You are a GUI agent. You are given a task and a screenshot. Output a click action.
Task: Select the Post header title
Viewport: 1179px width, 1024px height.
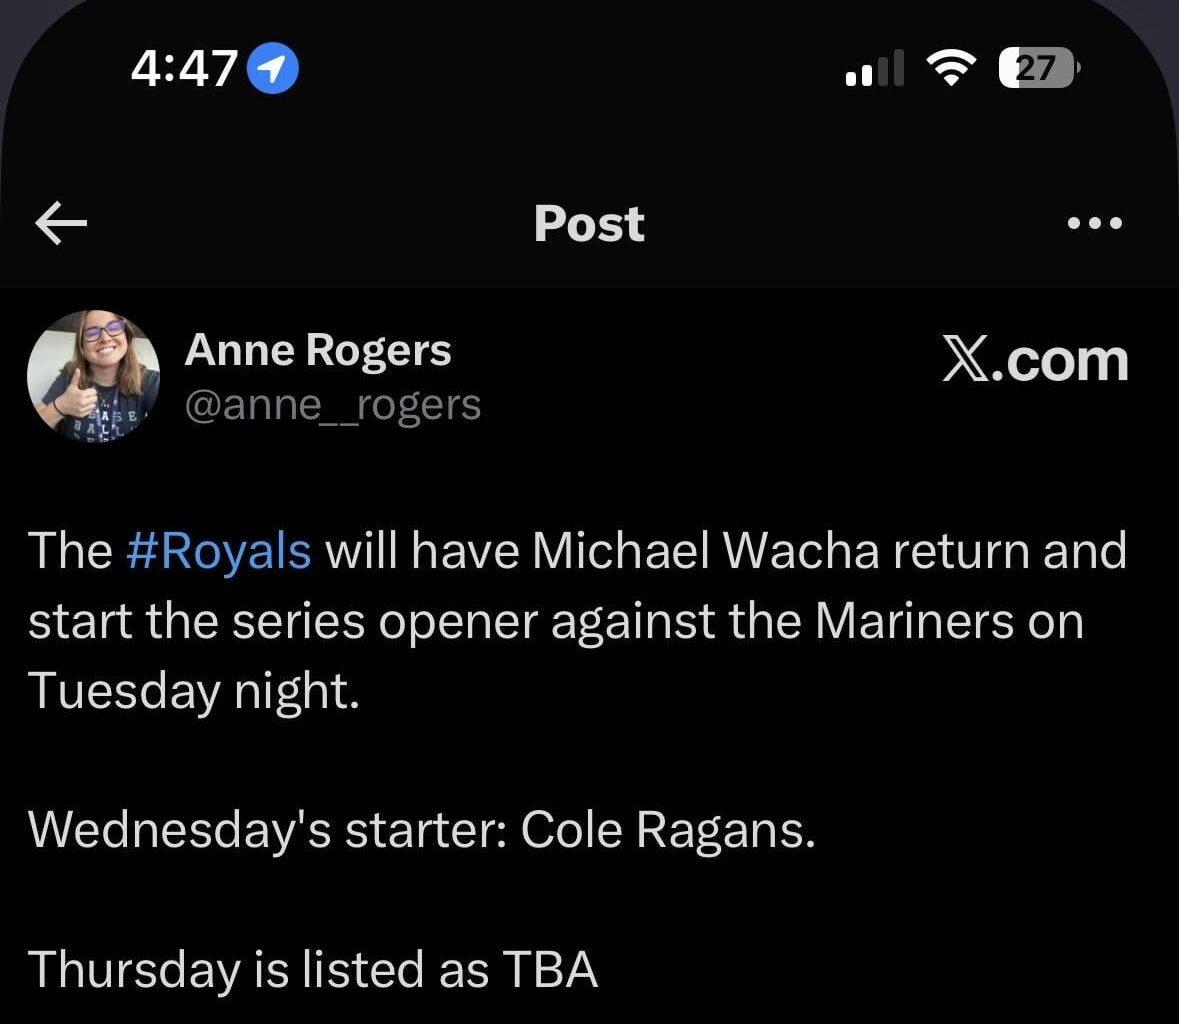pos(589,223)
